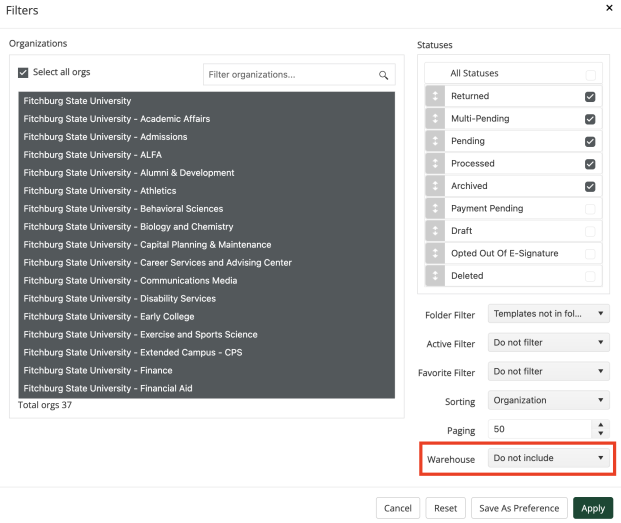Apply the selected filters

(593, 508)
